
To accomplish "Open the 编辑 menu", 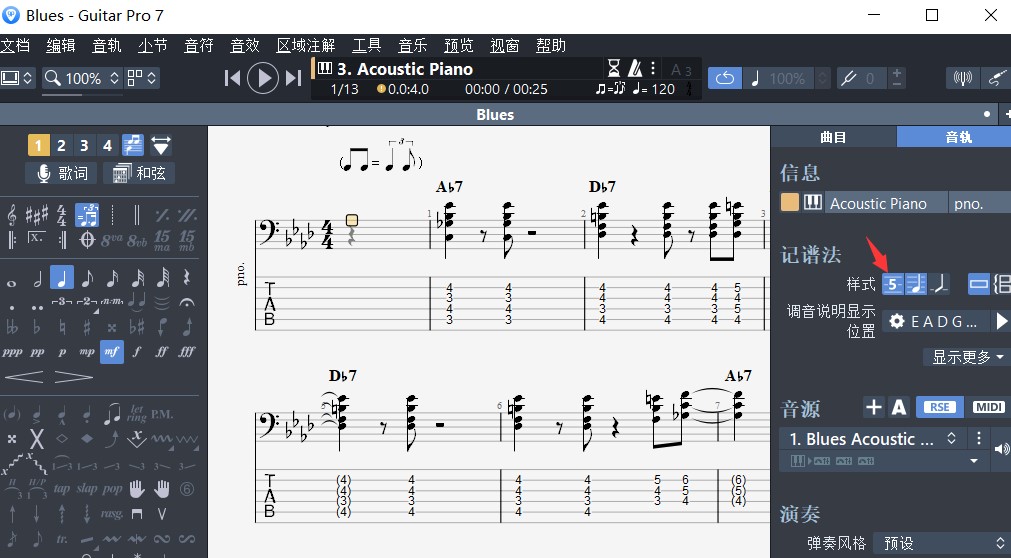I will (x=61, y=45).
